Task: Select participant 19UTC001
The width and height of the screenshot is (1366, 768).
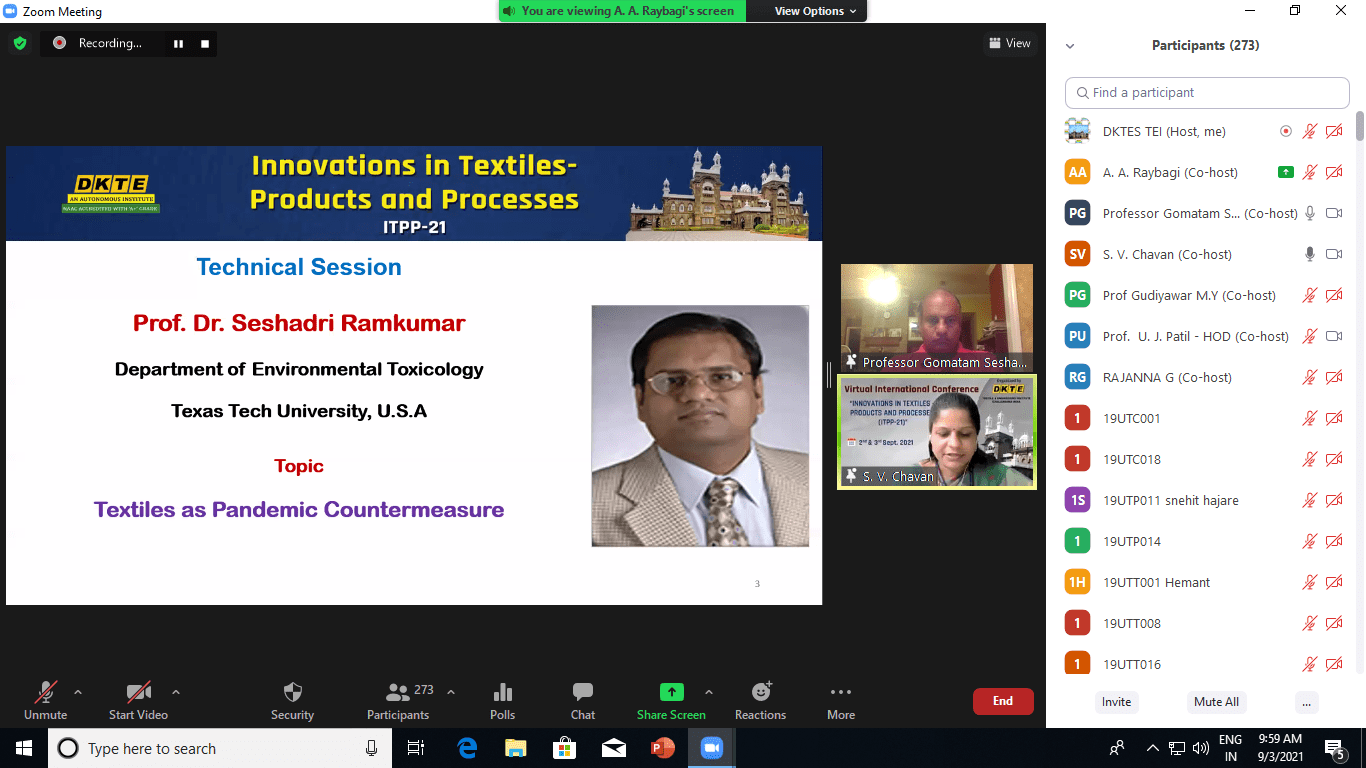Action: coord(1204,418)
